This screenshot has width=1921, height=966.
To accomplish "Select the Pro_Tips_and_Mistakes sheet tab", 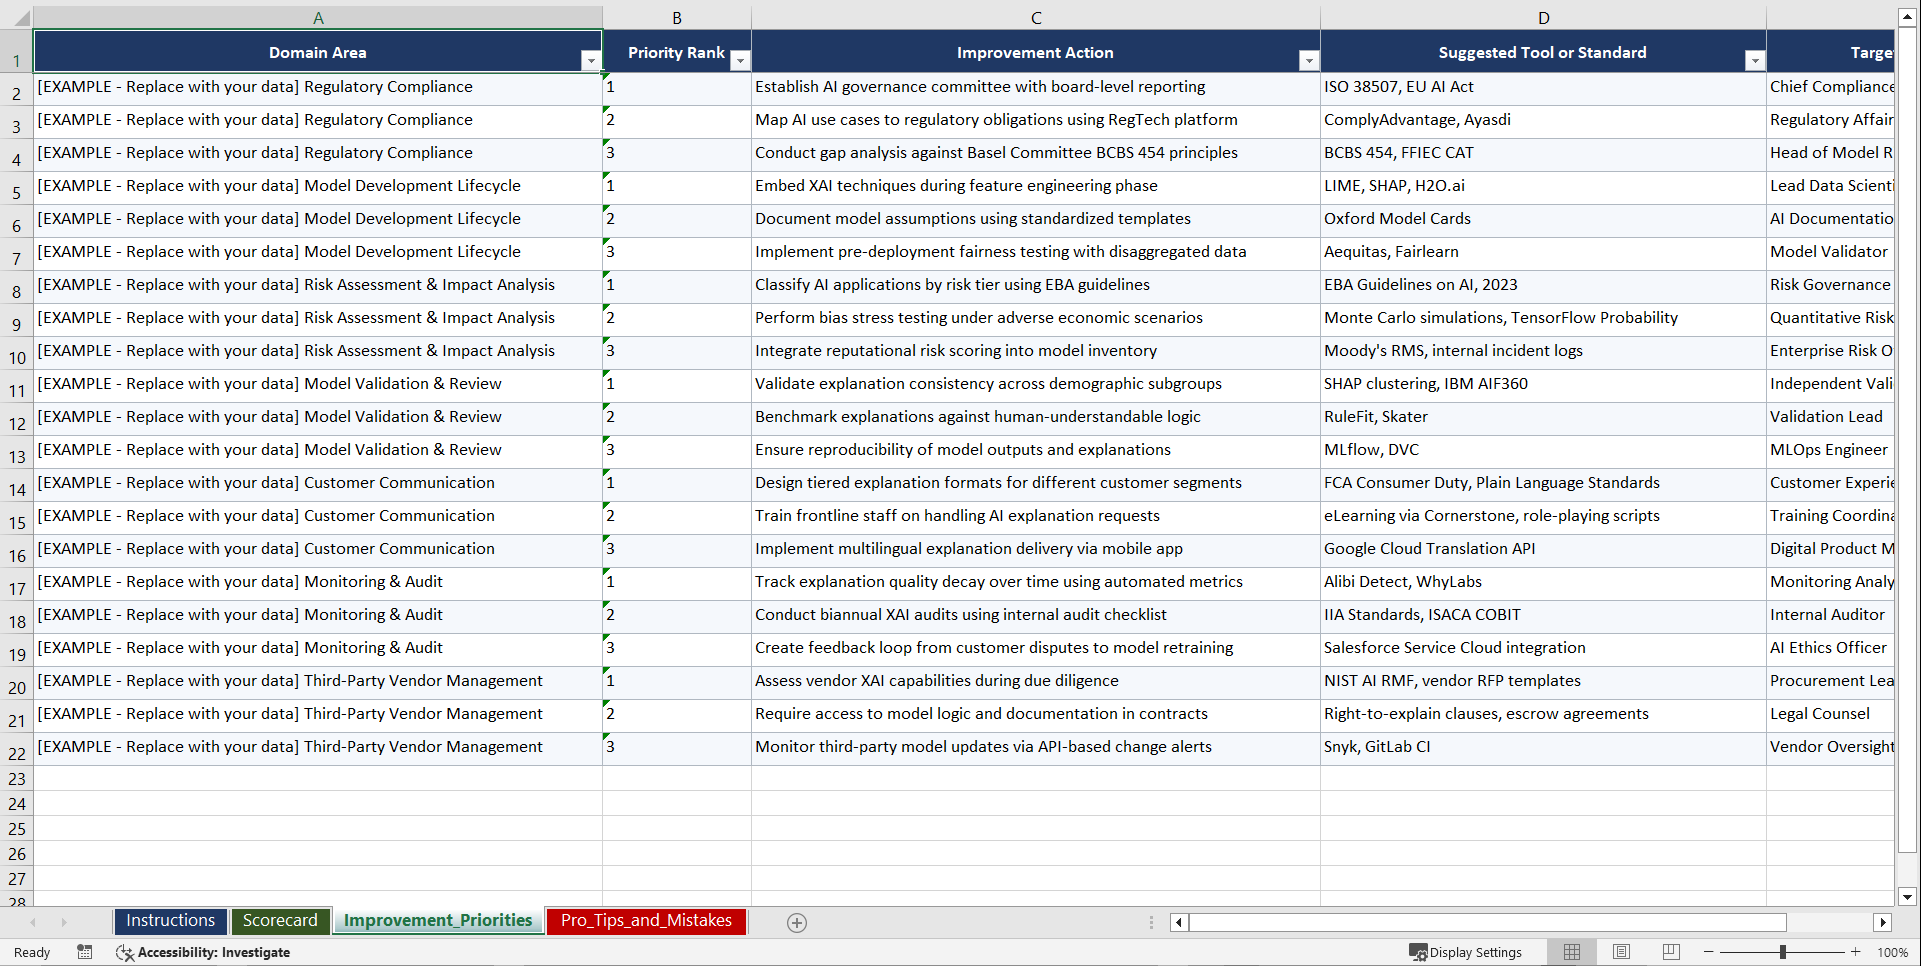I will click(645, 920).
